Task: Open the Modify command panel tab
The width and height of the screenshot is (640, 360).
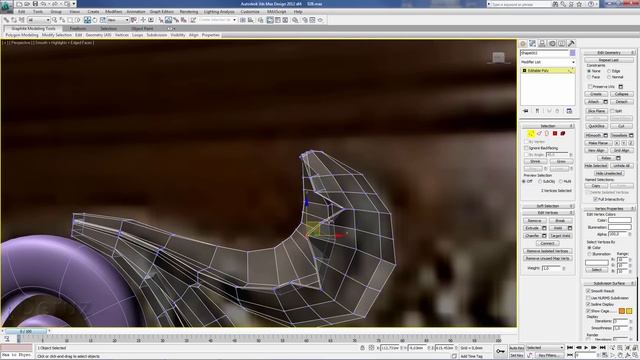Action: pyautogui.click(x=533, y=43)
